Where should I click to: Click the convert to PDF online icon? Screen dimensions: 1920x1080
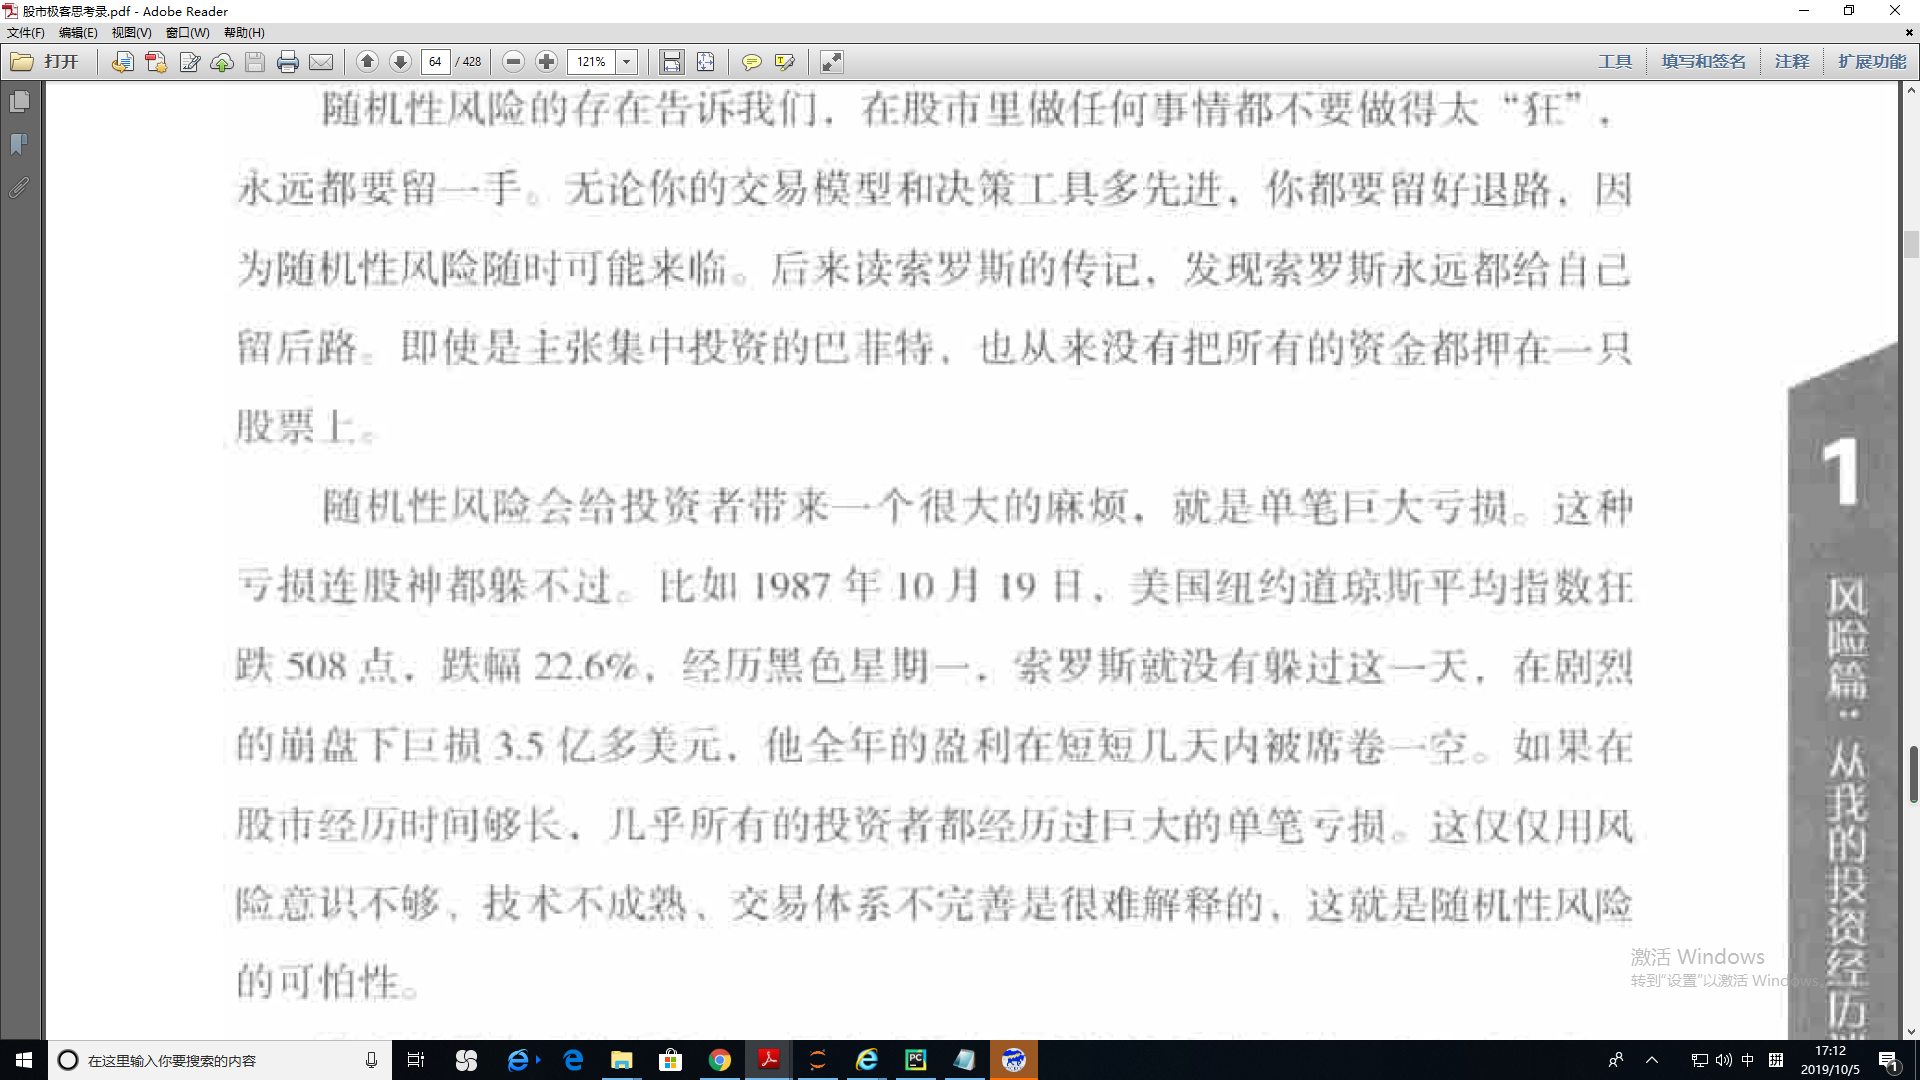coord(122,62)
